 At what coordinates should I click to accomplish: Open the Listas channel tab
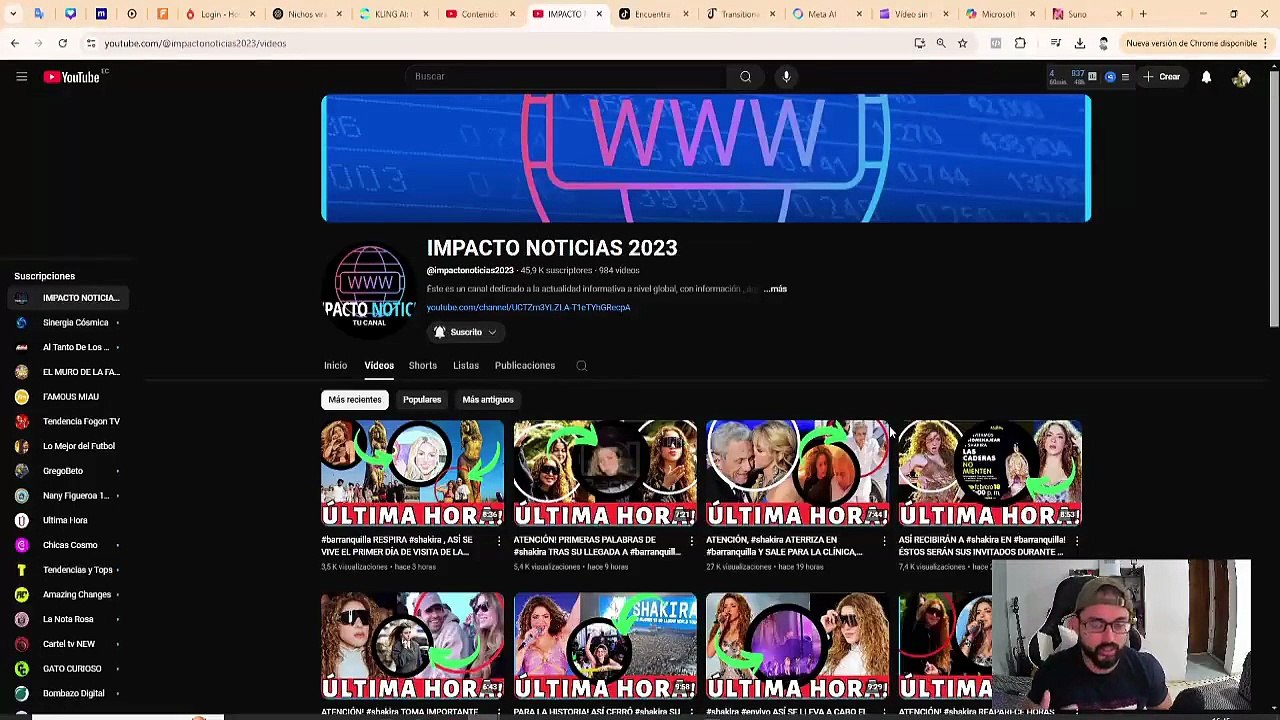click(x=466, y=366)
